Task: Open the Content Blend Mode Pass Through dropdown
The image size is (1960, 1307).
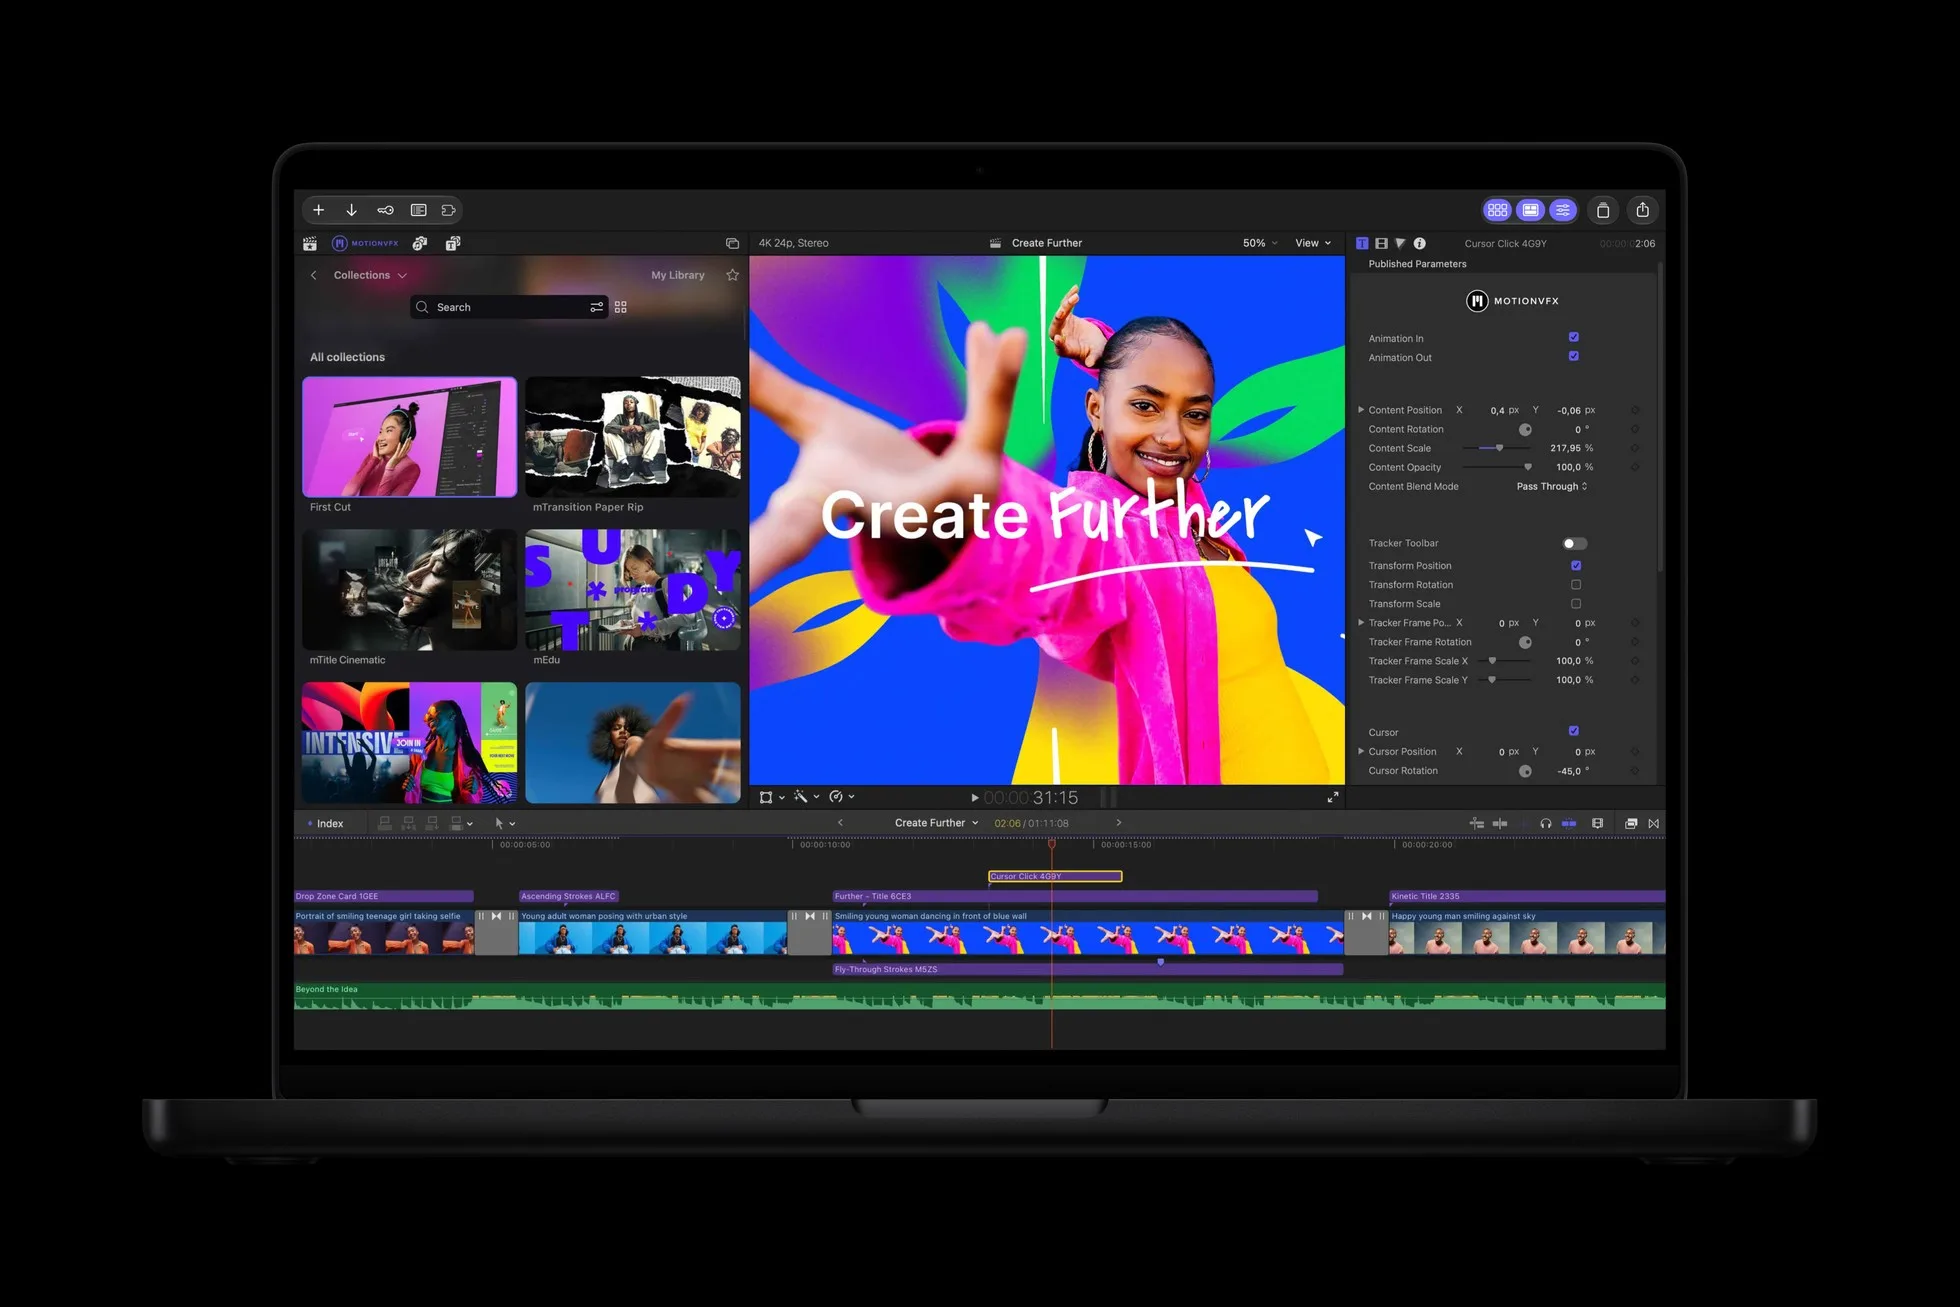Action: 1551,486
